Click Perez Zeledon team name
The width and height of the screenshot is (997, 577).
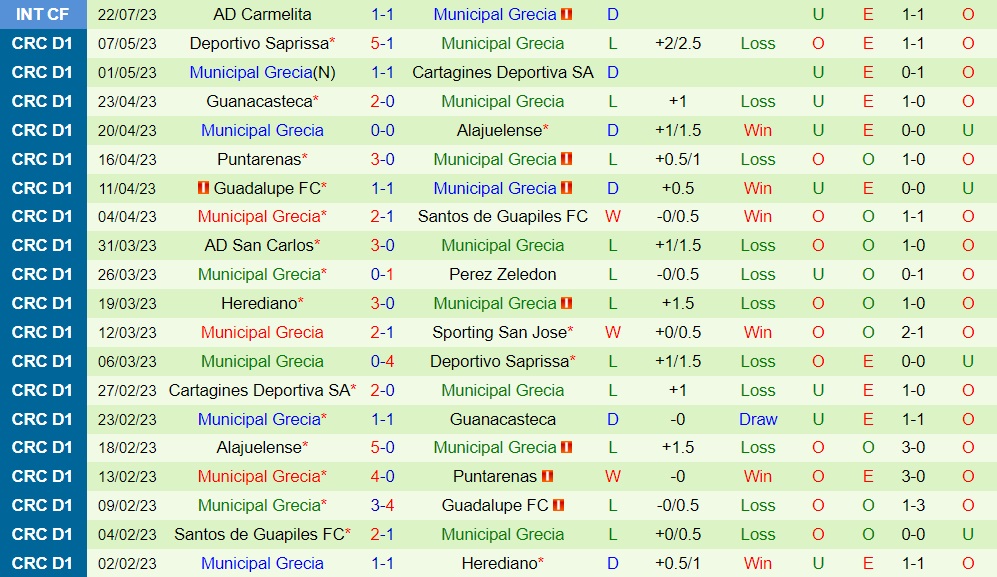coord(503,274)
